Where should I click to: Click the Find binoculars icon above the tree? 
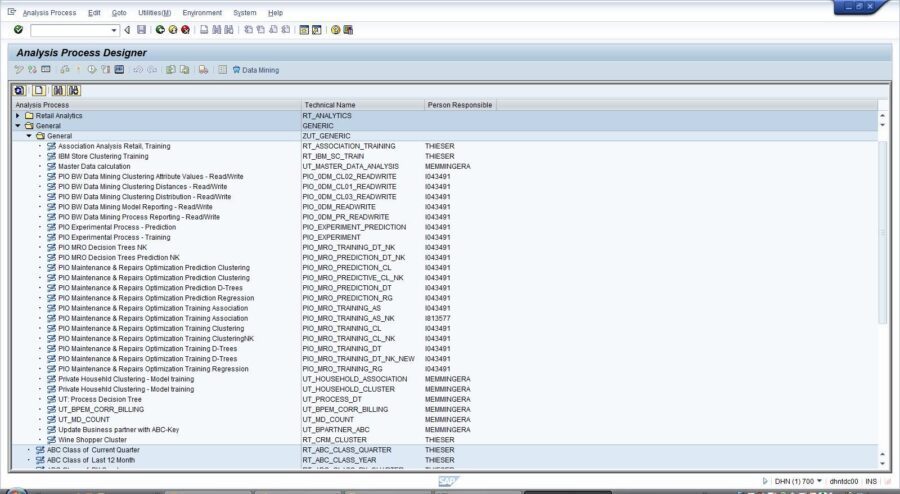tap(59, 90)
